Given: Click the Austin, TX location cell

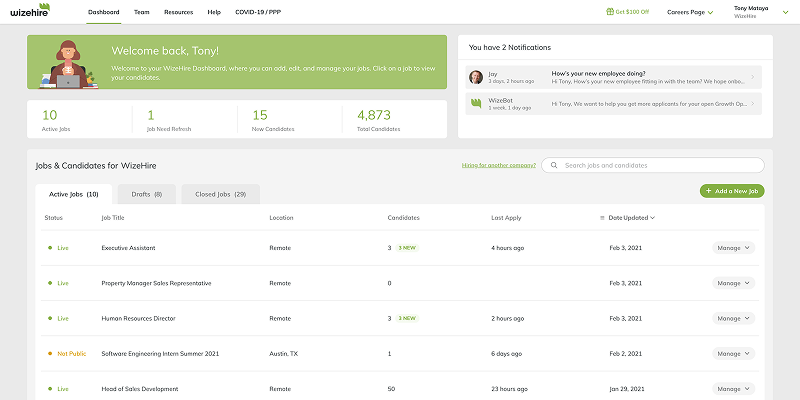Looking at the screenshot, I should coord(284,354).
